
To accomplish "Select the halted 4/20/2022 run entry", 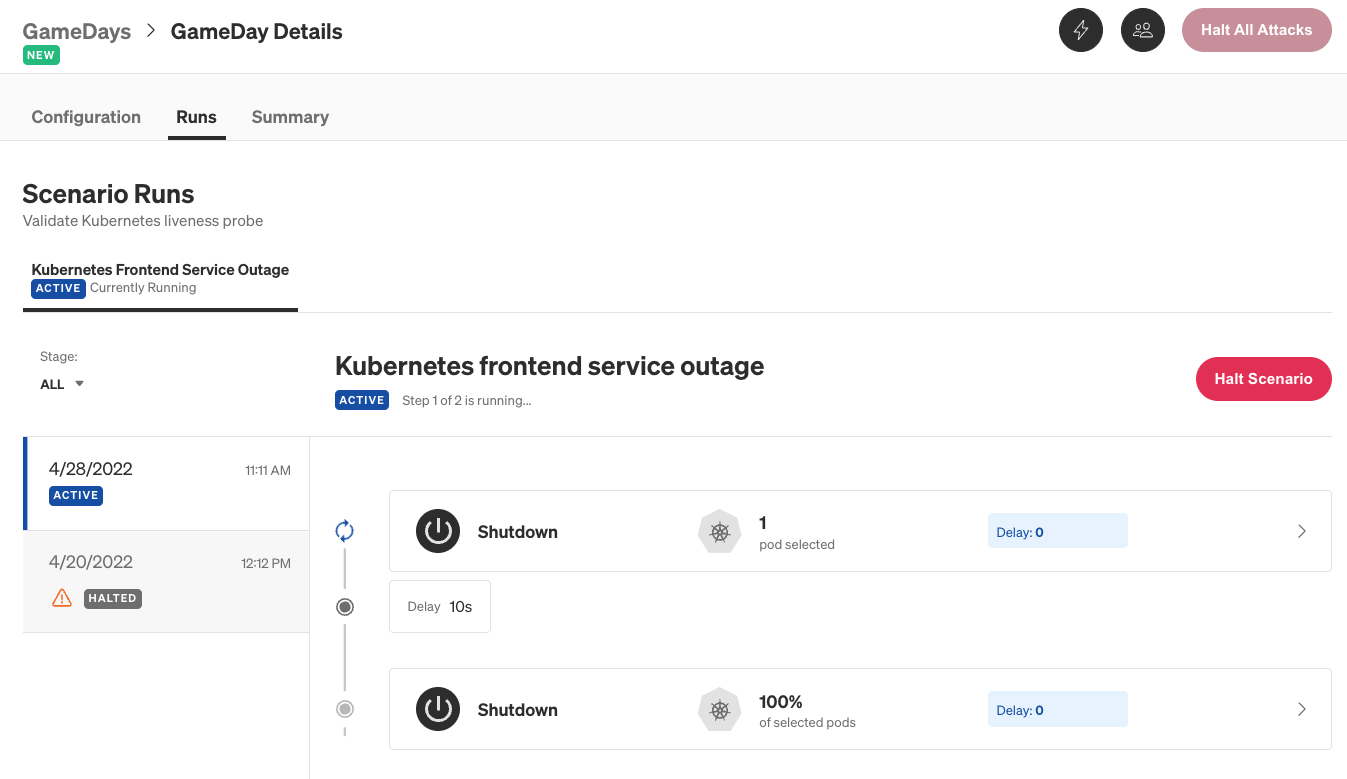I will (x=167, y=580).
